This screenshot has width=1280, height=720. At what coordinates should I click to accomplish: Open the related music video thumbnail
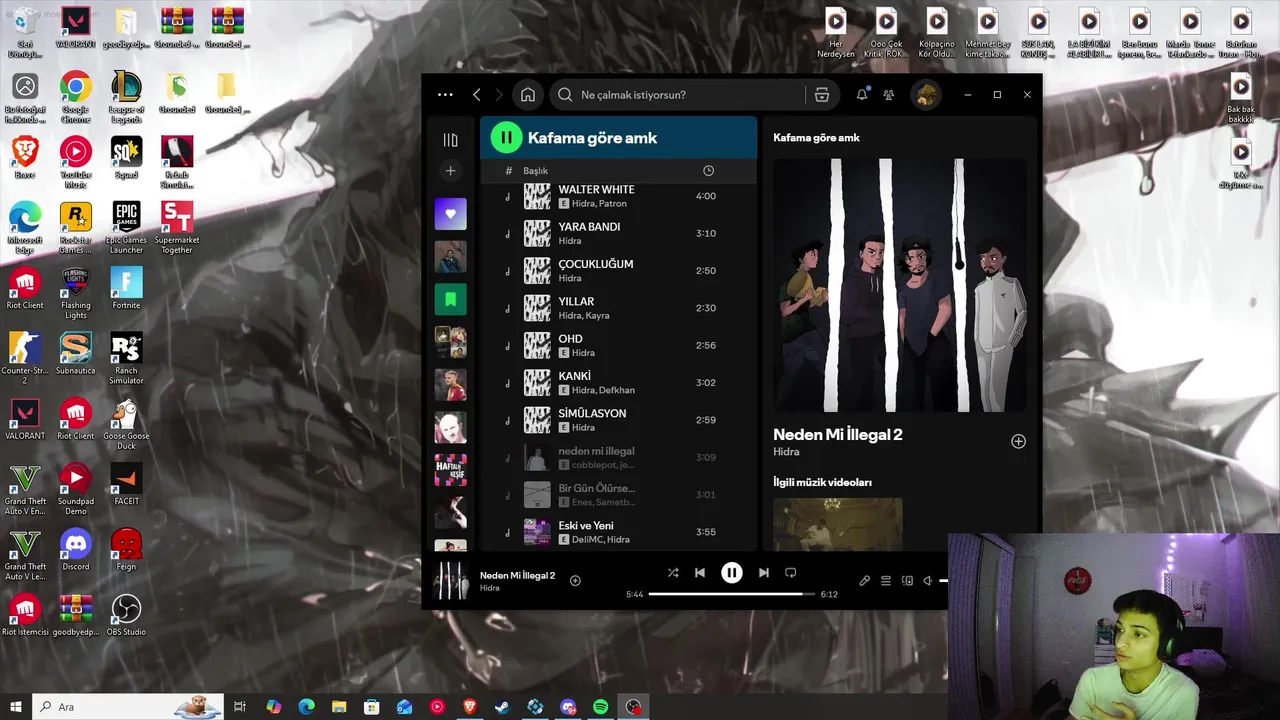tap(838, 524)
